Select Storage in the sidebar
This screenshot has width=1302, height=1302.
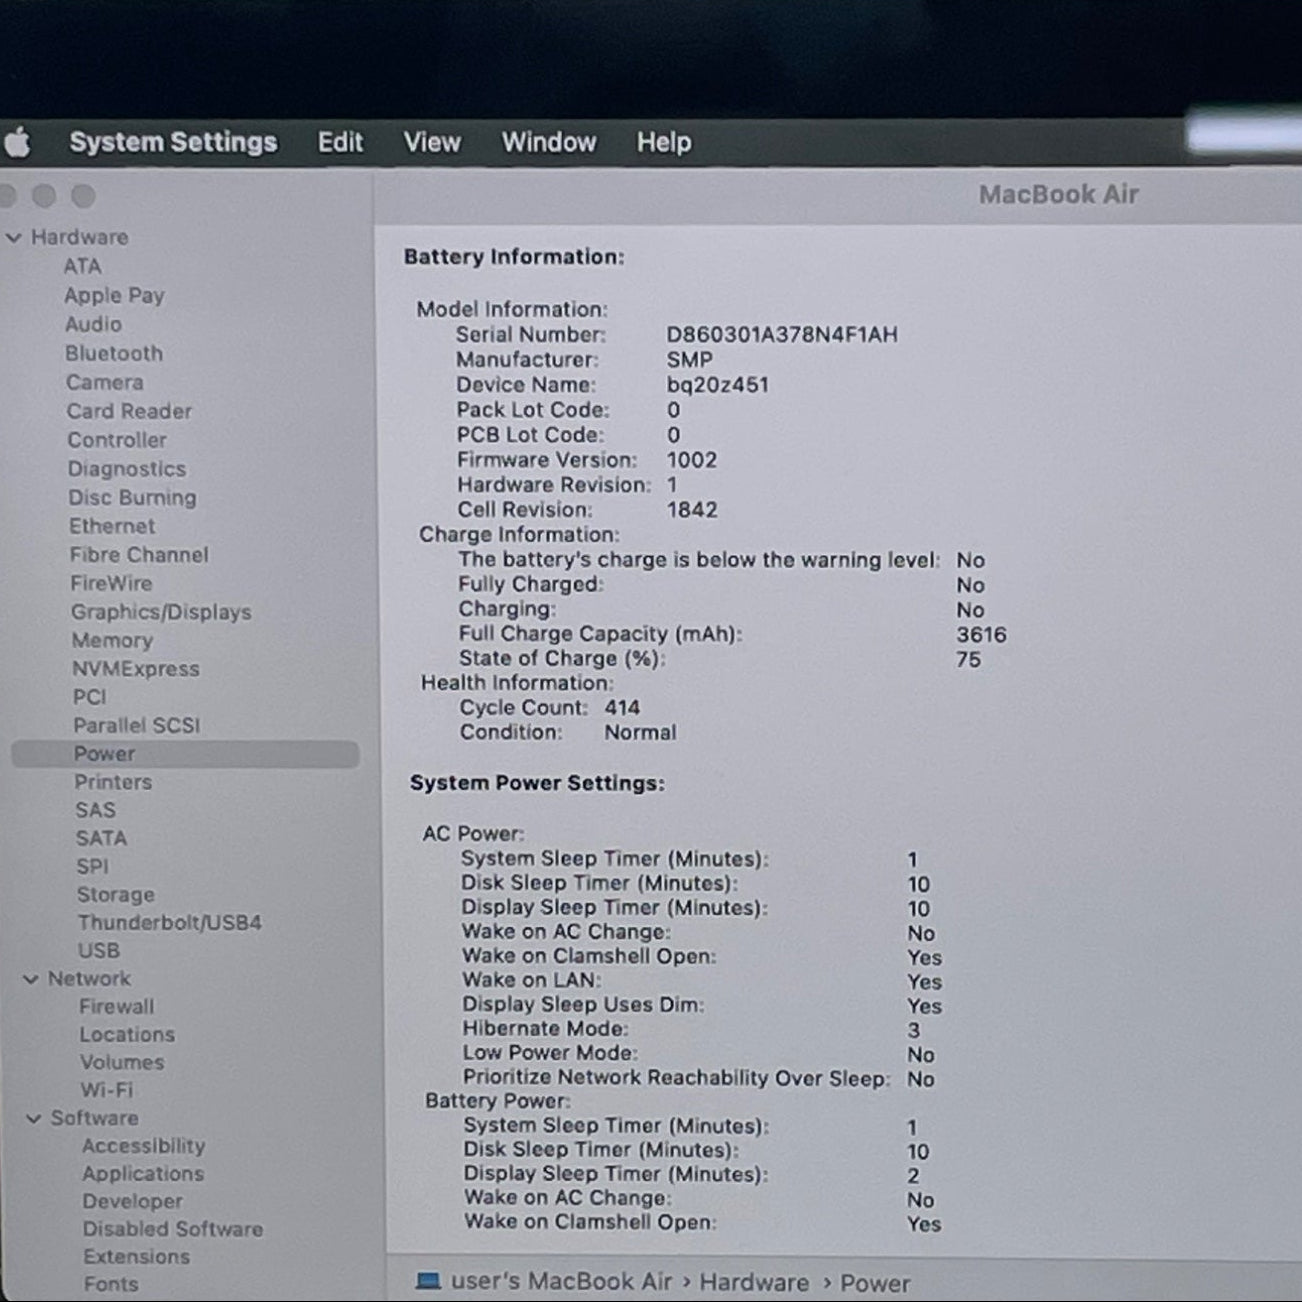[116, 895]
